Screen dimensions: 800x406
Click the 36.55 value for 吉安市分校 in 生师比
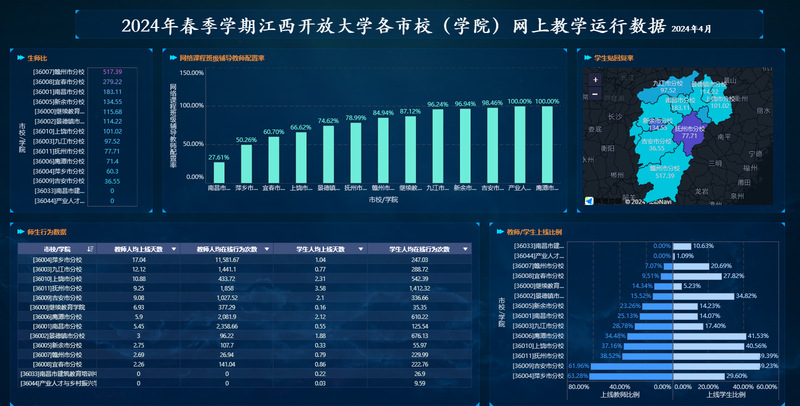(x=112, y=181)
